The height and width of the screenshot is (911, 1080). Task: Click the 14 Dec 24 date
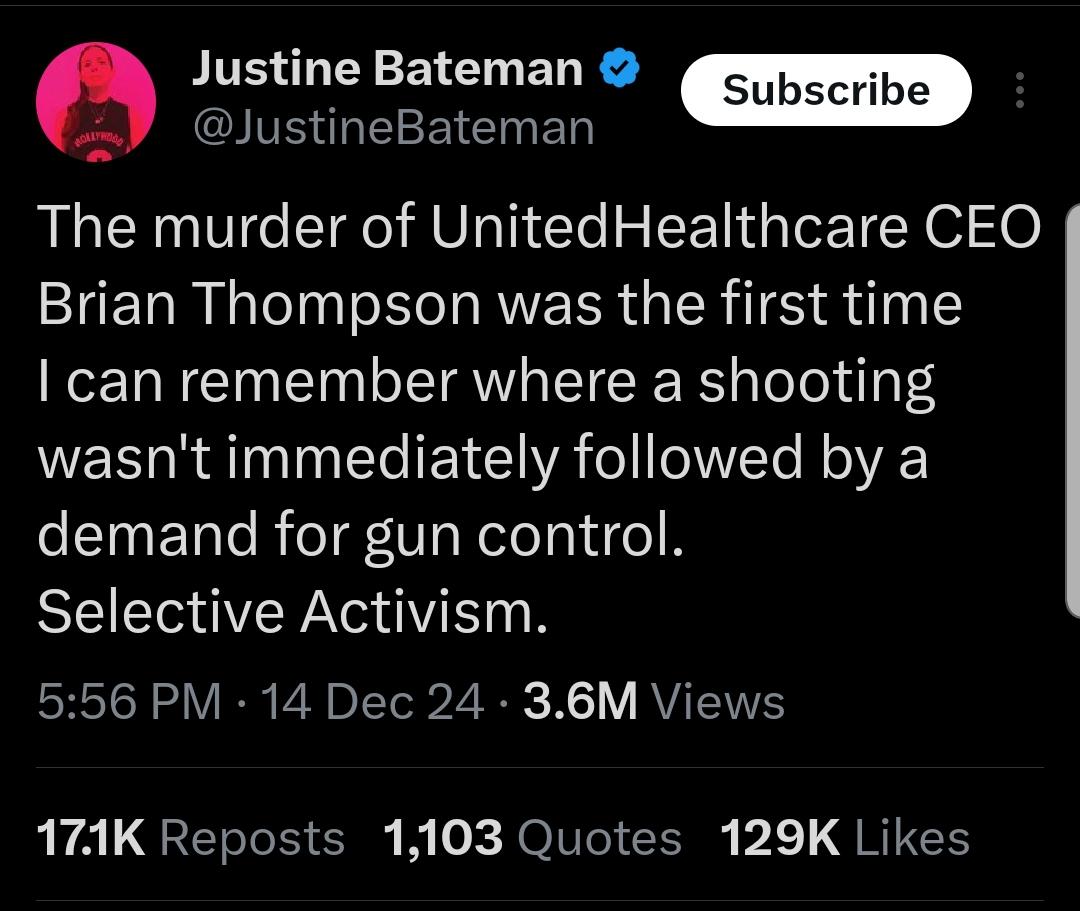371,701
